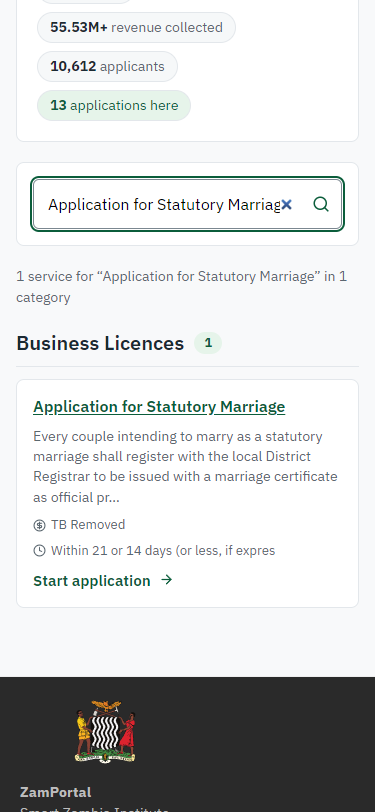Click the Within 21 or 14 days label

[163, 550]
